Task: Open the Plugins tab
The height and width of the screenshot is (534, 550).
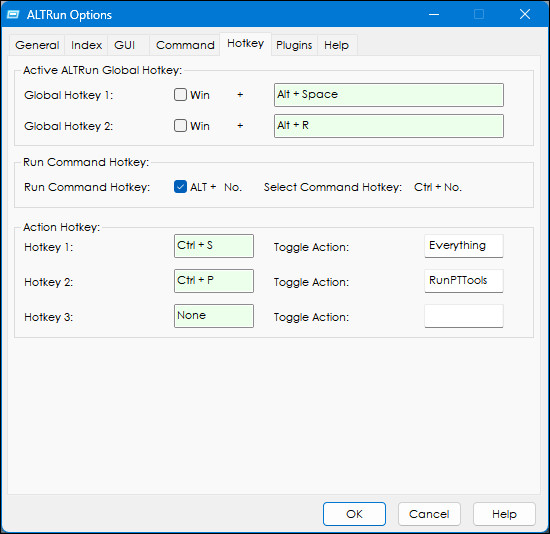Action: tap(294, 45)
